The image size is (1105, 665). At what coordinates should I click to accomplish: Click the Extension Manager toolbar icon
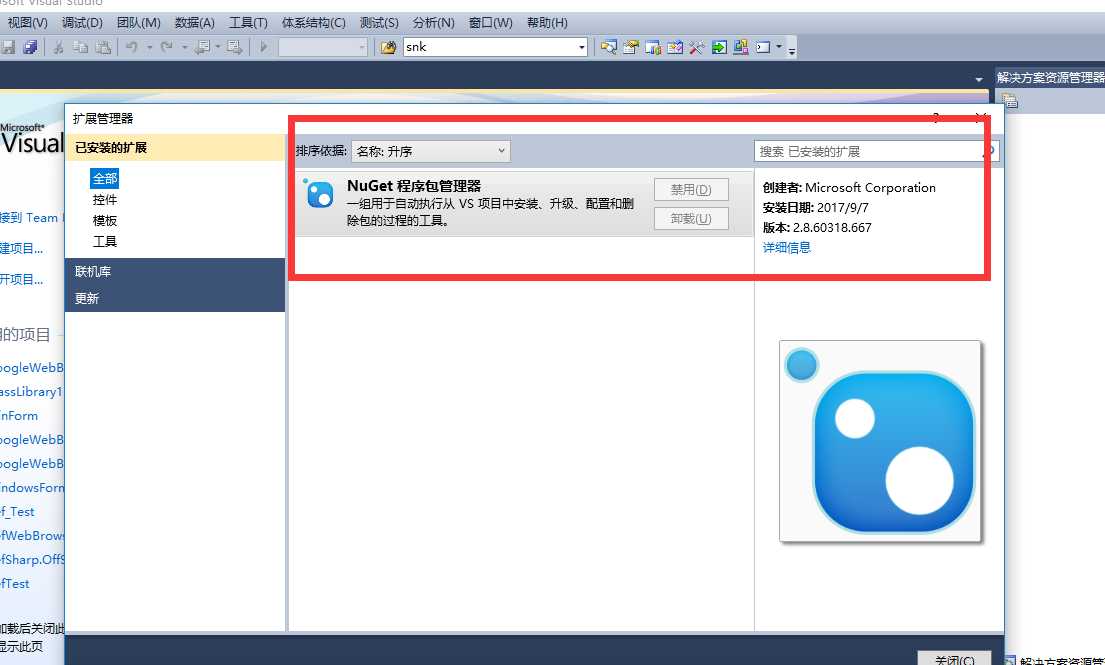click(x=741, y=47)
